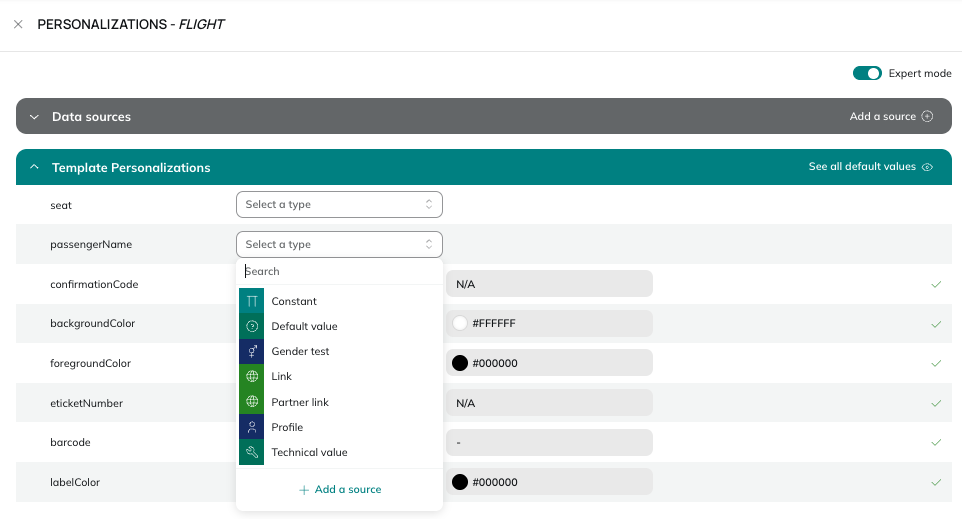Click the seat field label

tap(61, 206)
